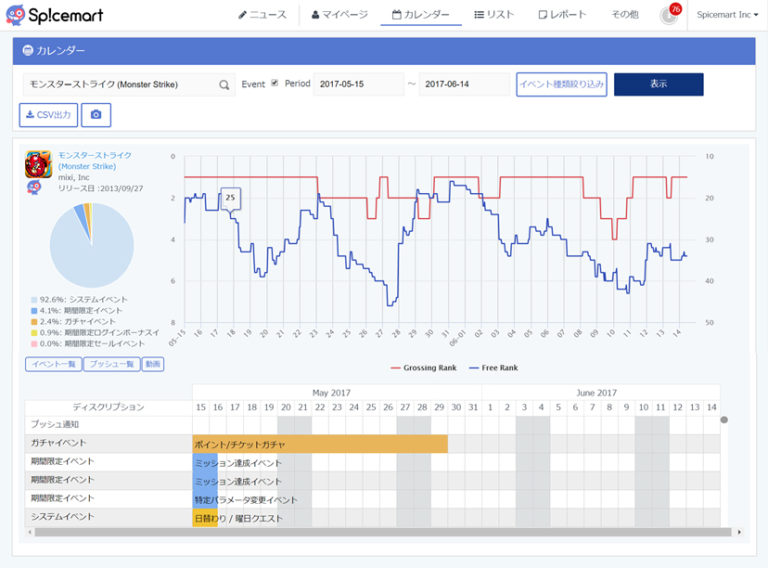Click the Monster Strike app icon
Image resolution: width=768 pixels, height=568 pixels.
click(38, 164)
